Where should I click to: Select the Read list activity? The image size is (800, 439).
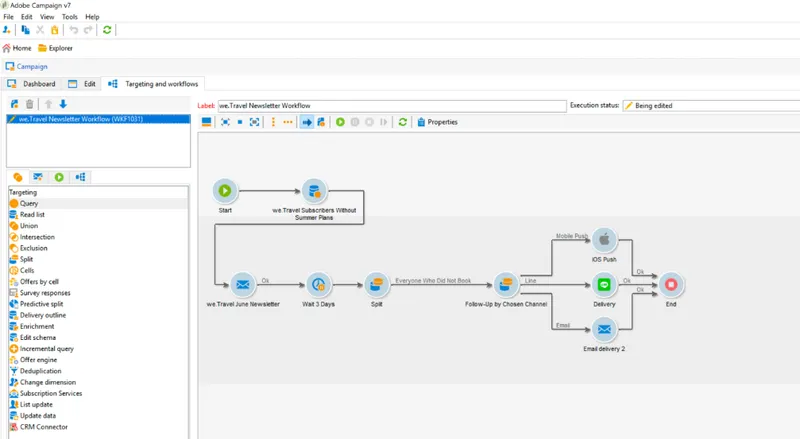tap(98, 214)
